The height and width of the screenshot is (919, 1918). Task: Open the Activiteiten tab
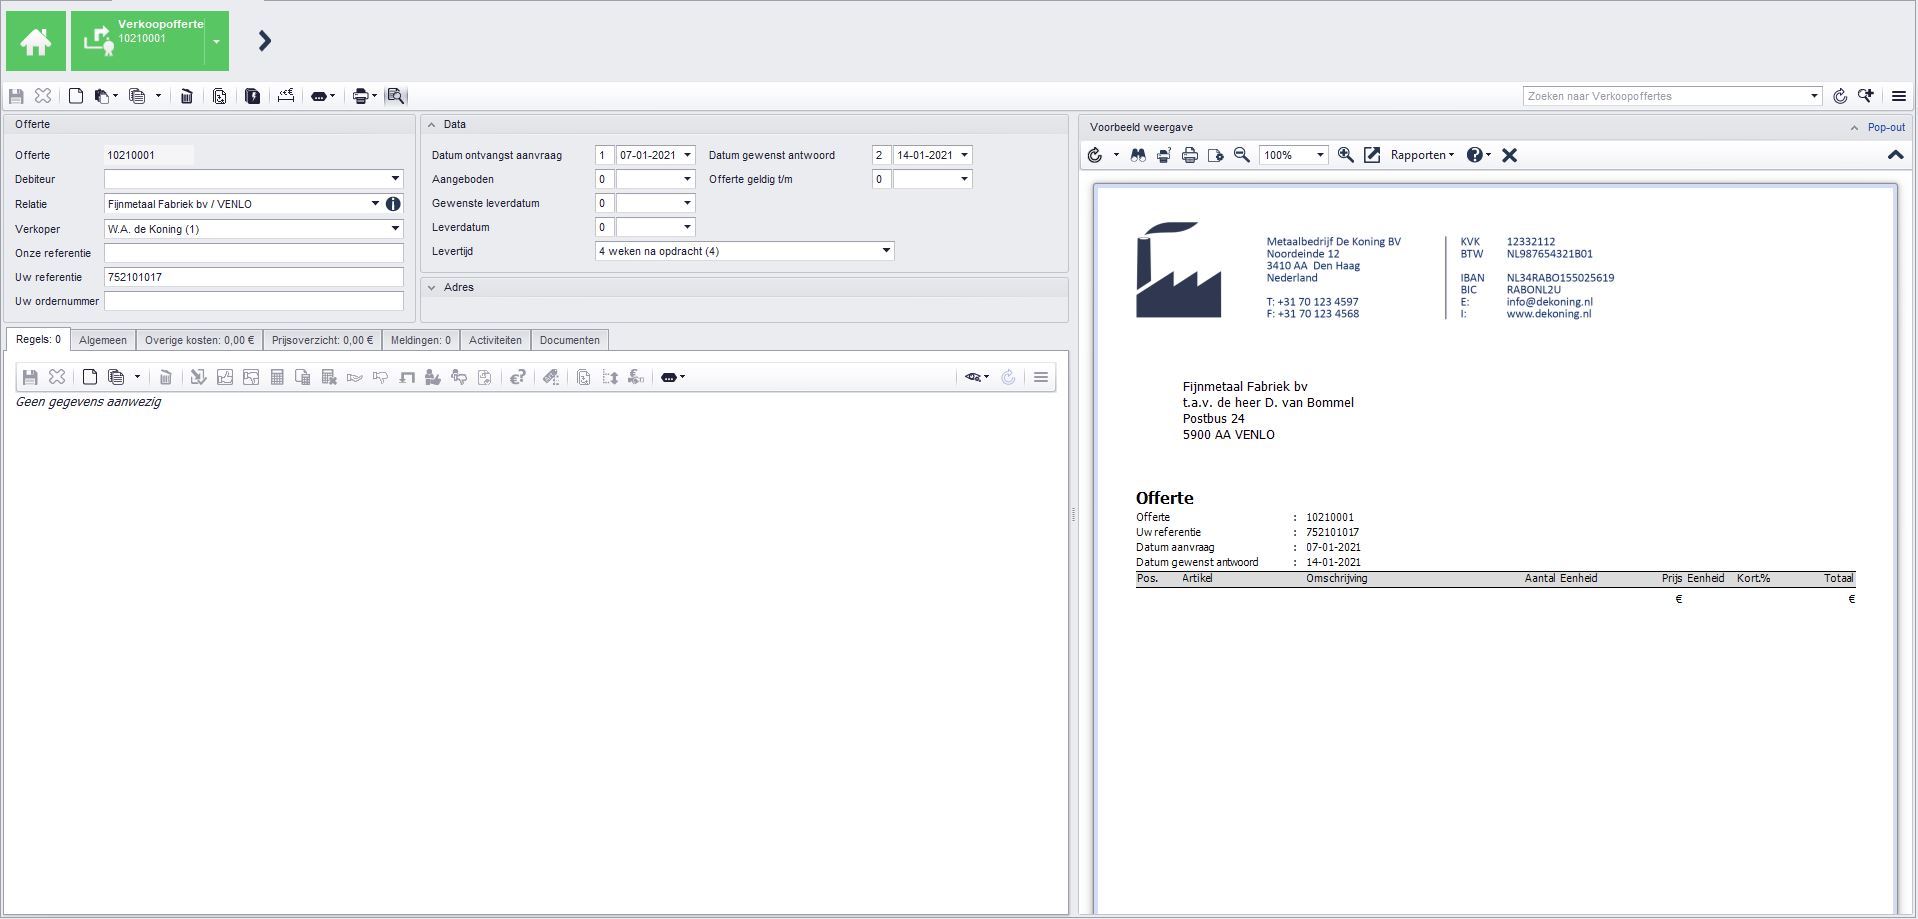tap(495, 340)
